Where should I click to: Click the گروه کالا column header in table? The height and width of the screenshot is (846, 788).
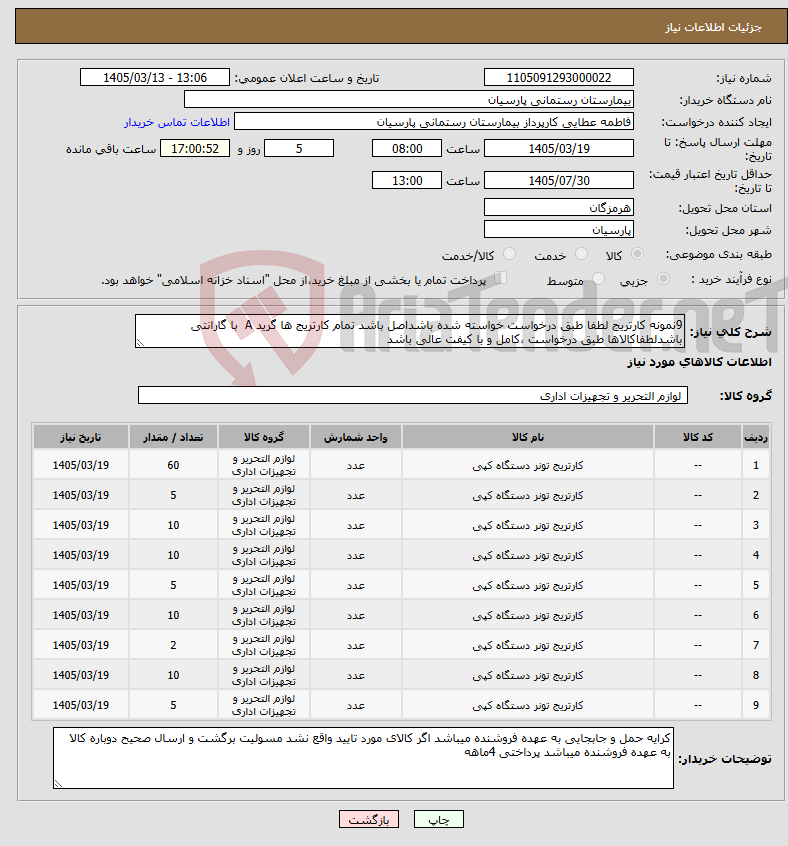tap(264, 437)
